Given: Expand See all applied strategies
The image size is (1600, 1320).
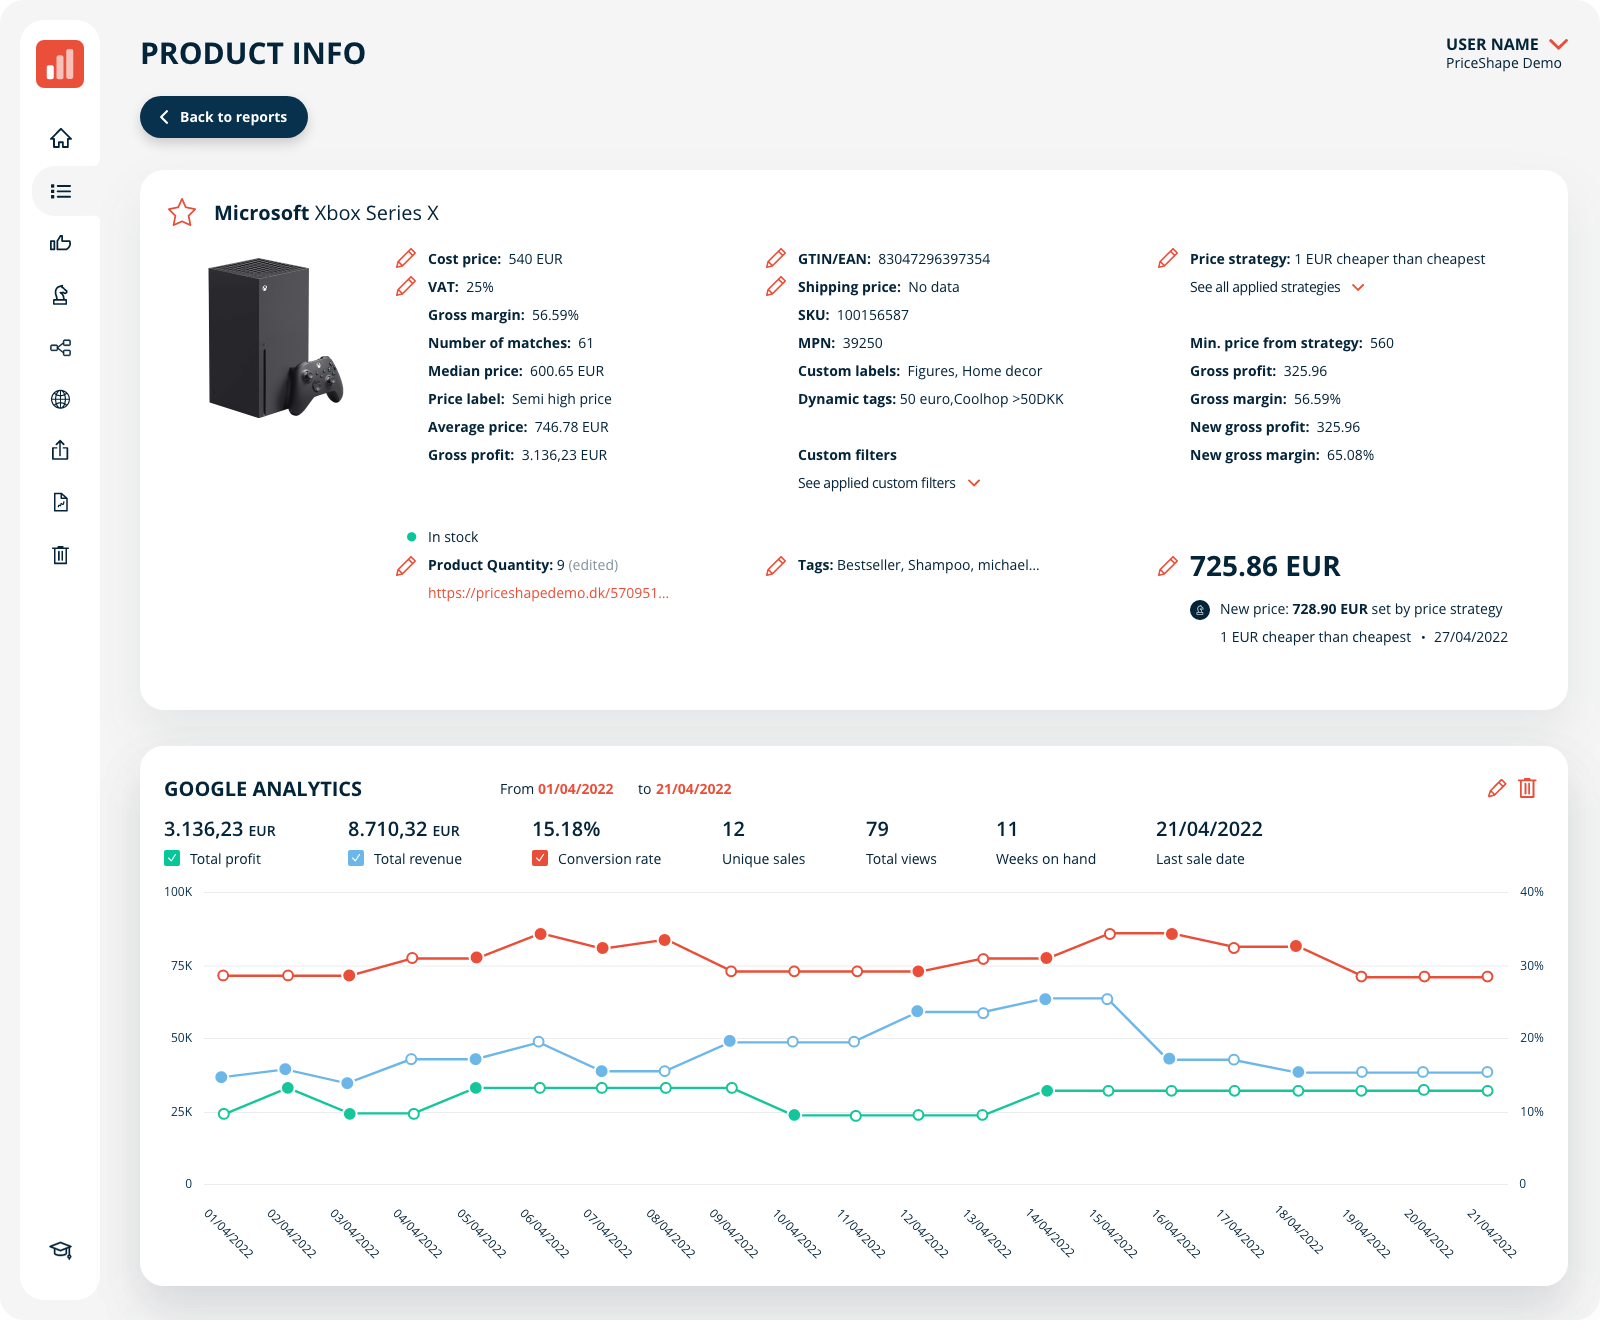Looking at the screenshot, I should coord(1277,287).
